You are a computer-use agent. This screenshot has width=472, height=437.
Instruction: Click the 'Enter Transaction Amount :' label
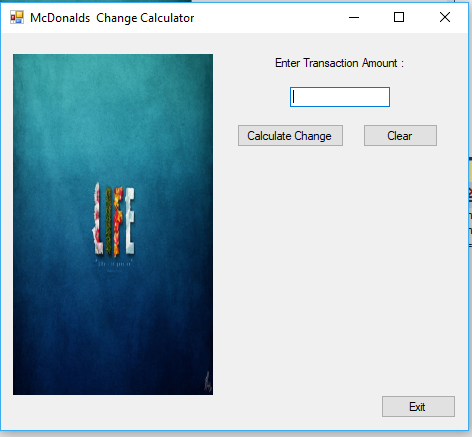[339, 63]
